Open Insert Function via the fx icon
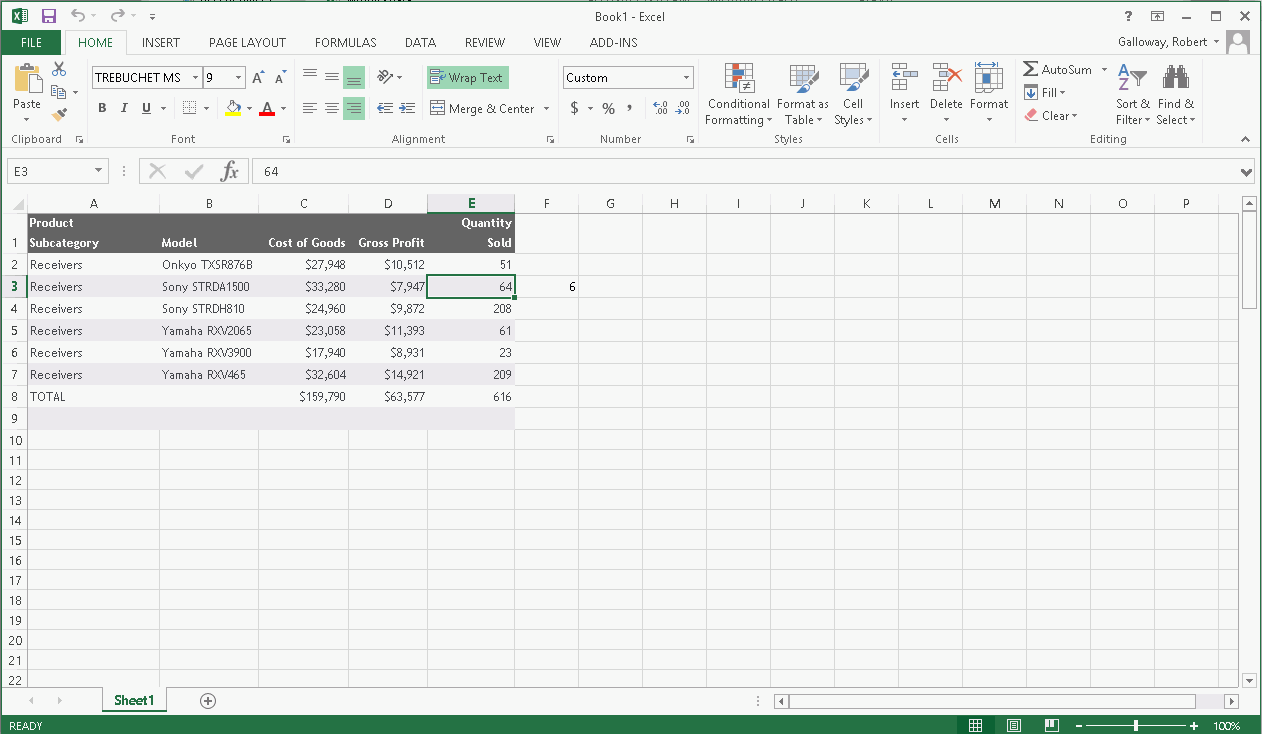Image resolution: width=1262 pixels, height=734 pixels. click(x=230, y=171)
